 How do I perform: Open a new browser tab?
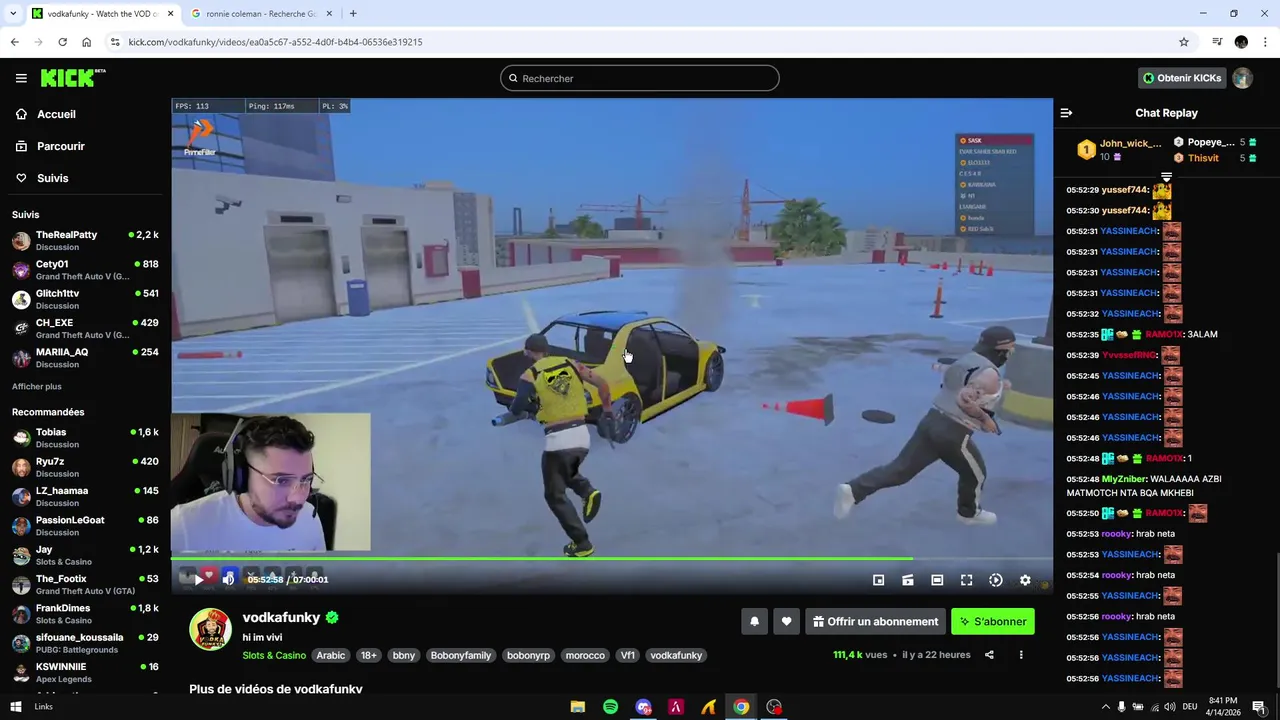click(353, 14)
